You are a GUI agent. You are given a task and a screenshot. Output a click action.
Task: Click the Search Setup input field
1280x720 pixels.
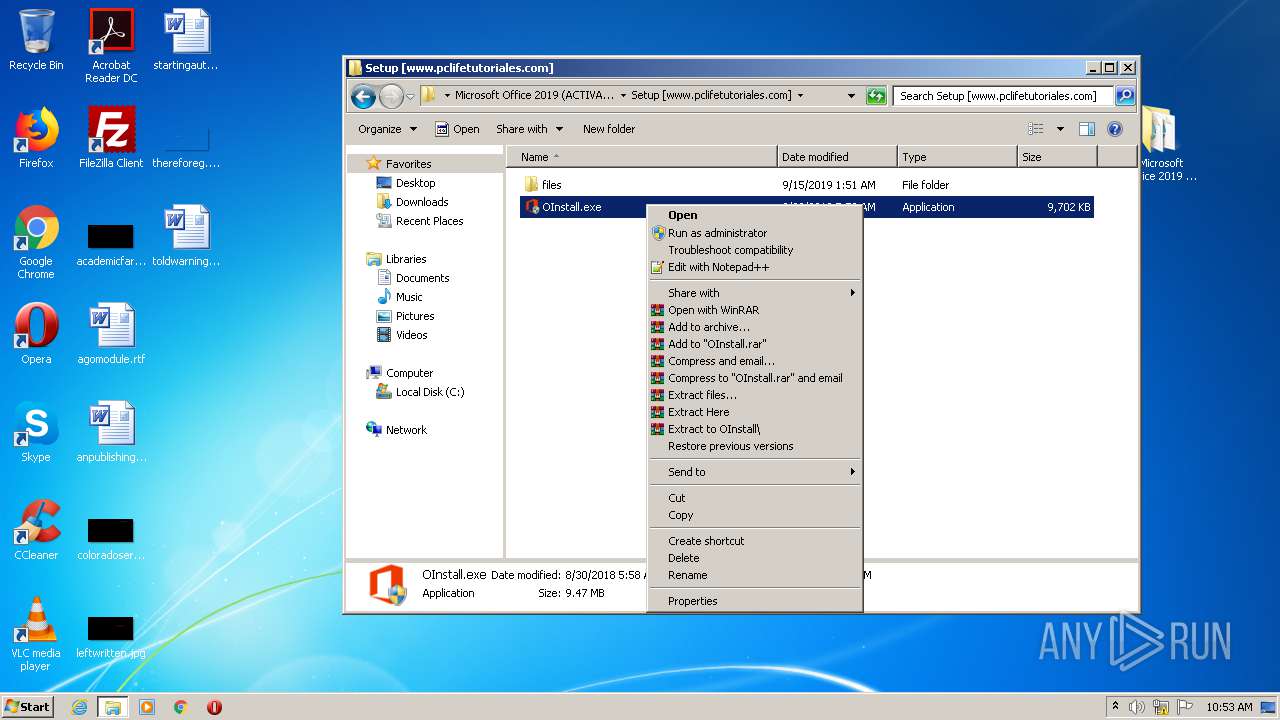click(x=1002, y=96)
